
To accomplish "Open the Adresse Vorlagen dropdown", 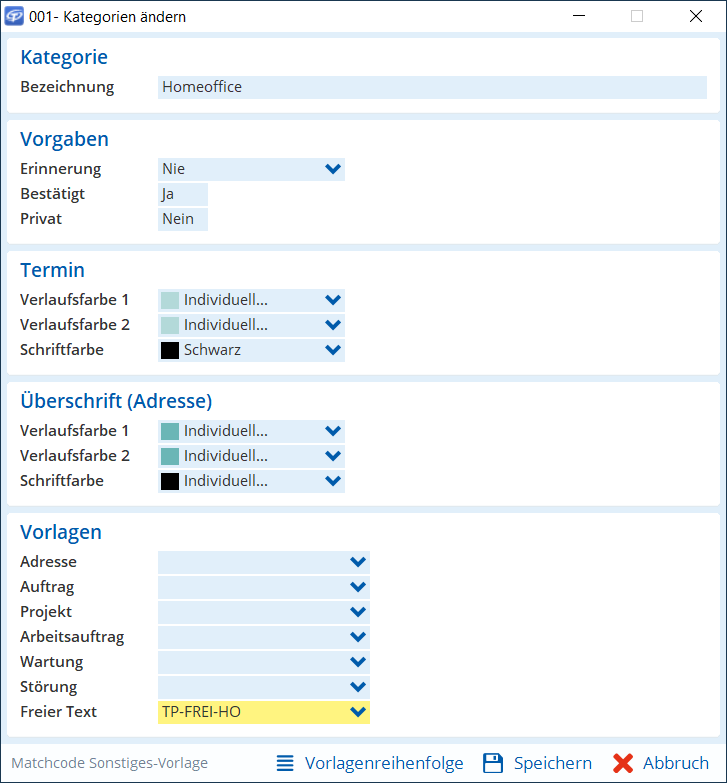I will pos(264,562).
